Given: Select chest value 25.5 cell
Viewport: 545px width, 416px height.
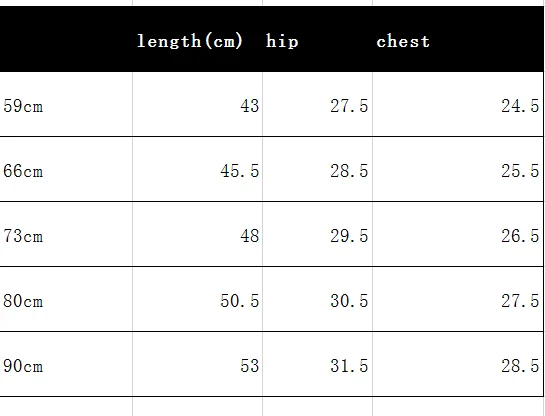Looking at the screenshot, I should coord(458,169).
